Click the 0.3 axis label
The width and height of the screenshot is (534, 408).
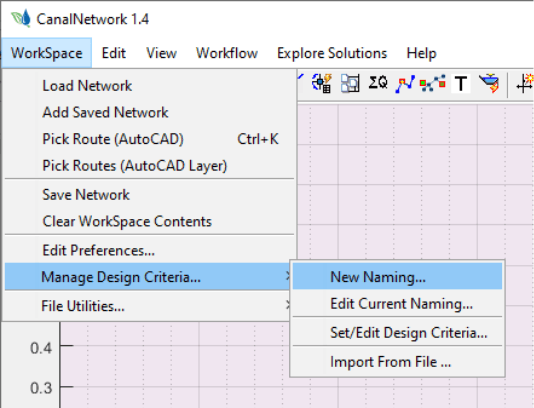click(41, 388)
